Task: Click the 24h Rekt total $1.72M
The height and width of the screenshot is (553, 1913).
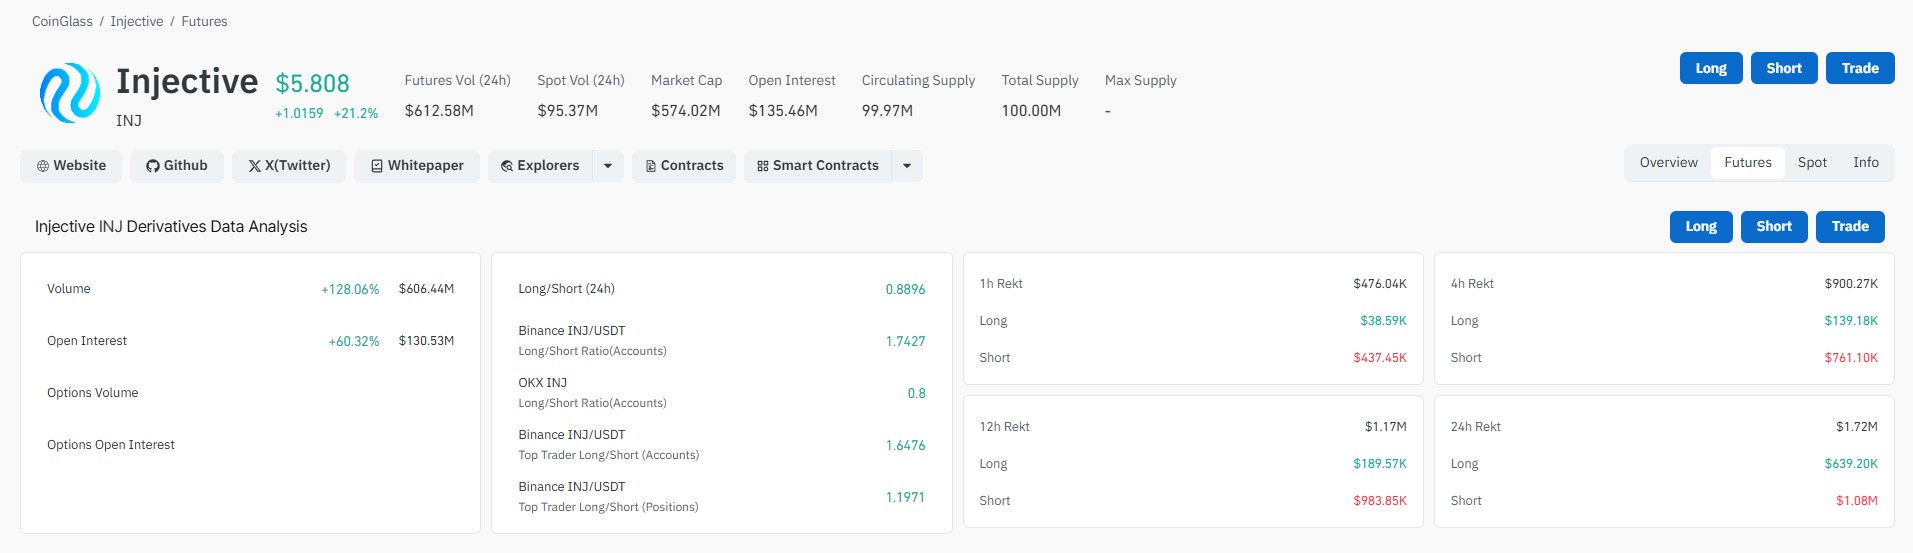Action: (x=1857, y=427)
